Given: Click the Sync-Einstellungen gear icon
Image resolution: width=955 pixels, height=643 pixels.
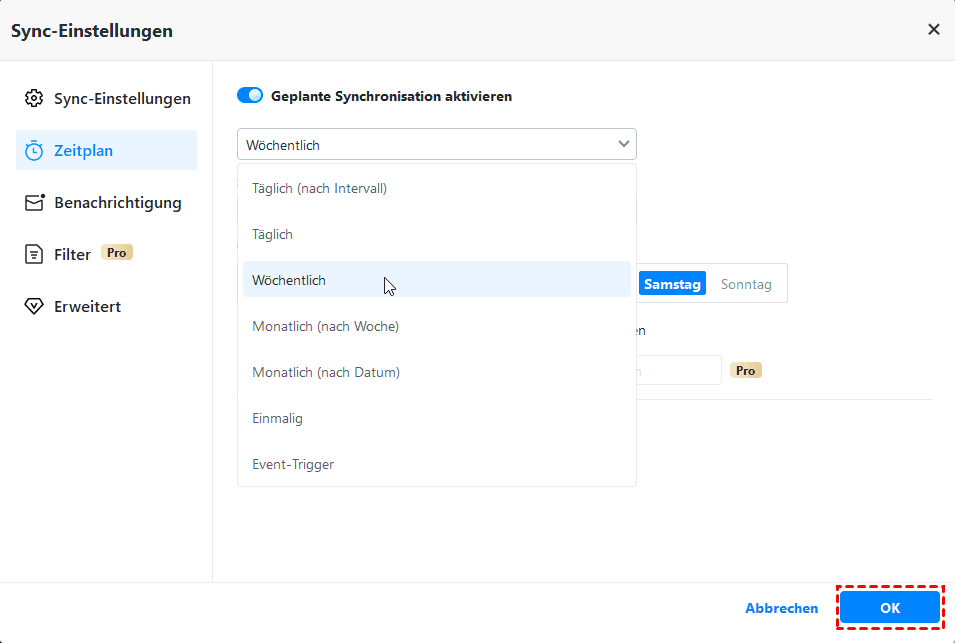Looking at the screenshot, I should (x=34, y=99).
